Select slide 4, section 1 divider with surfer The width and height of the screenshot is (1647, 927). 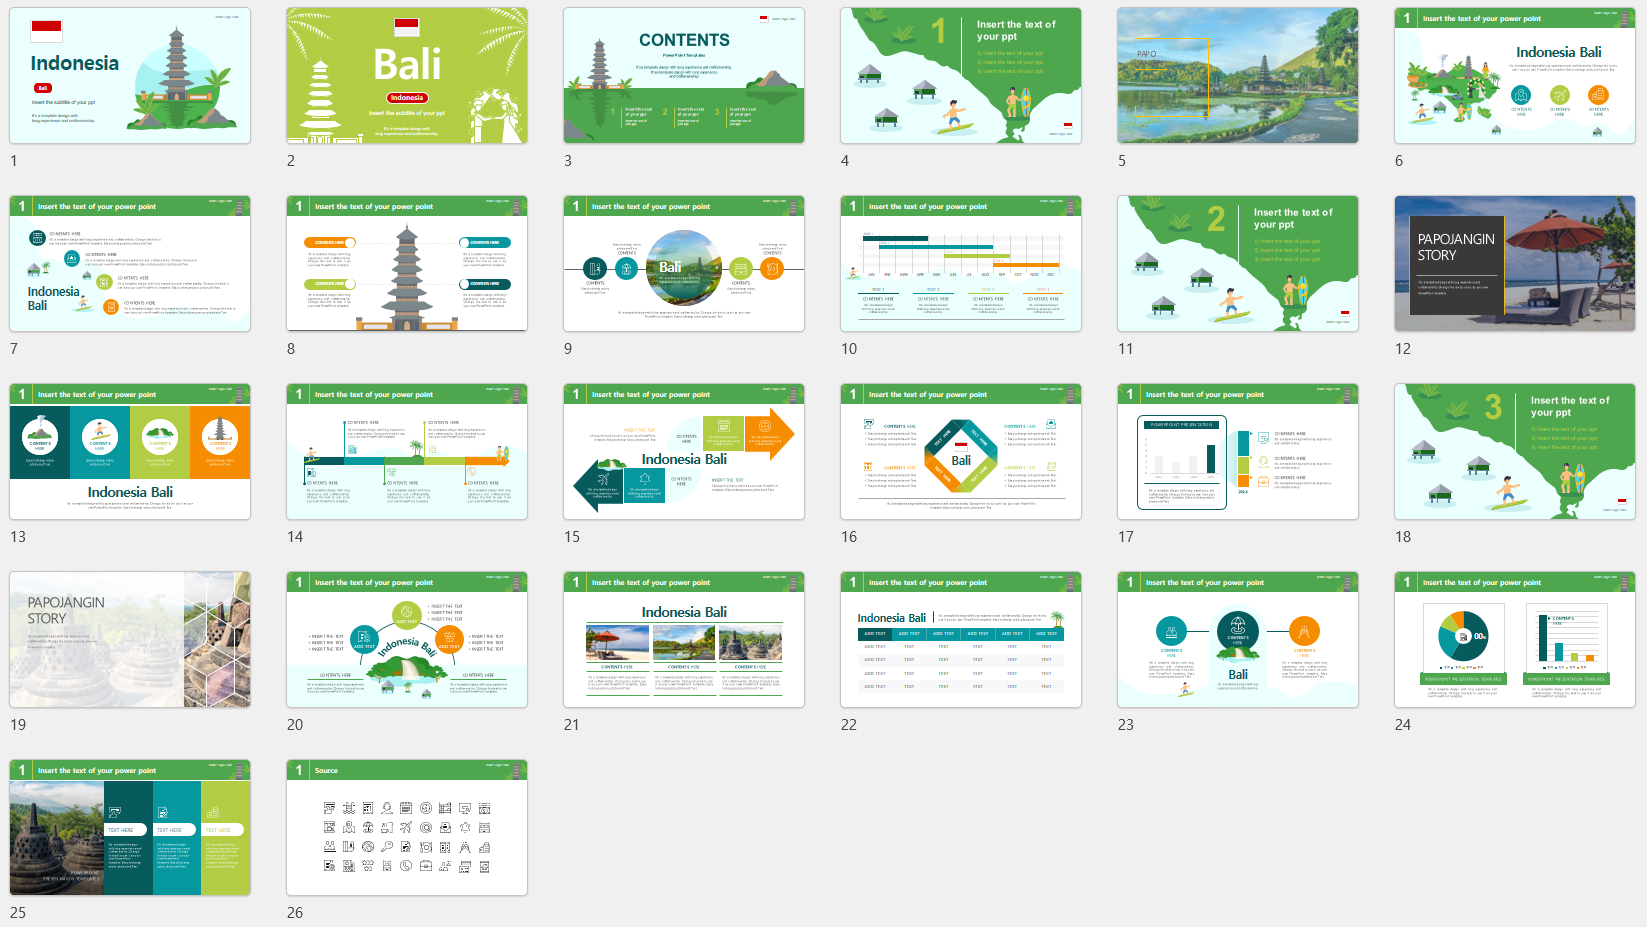click(961, 76)
